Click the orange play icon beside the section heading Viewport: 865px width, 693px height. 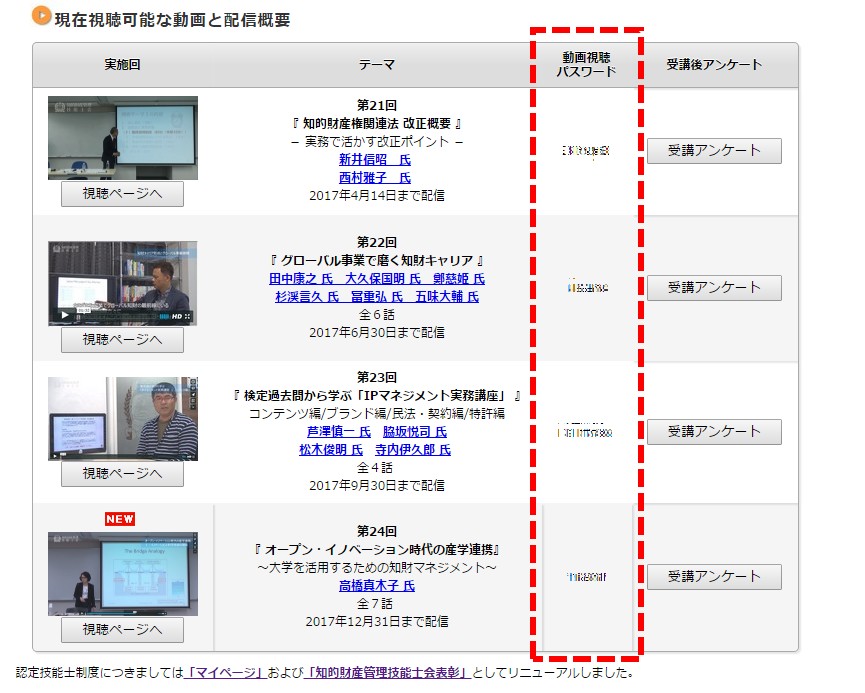point(41,16)
